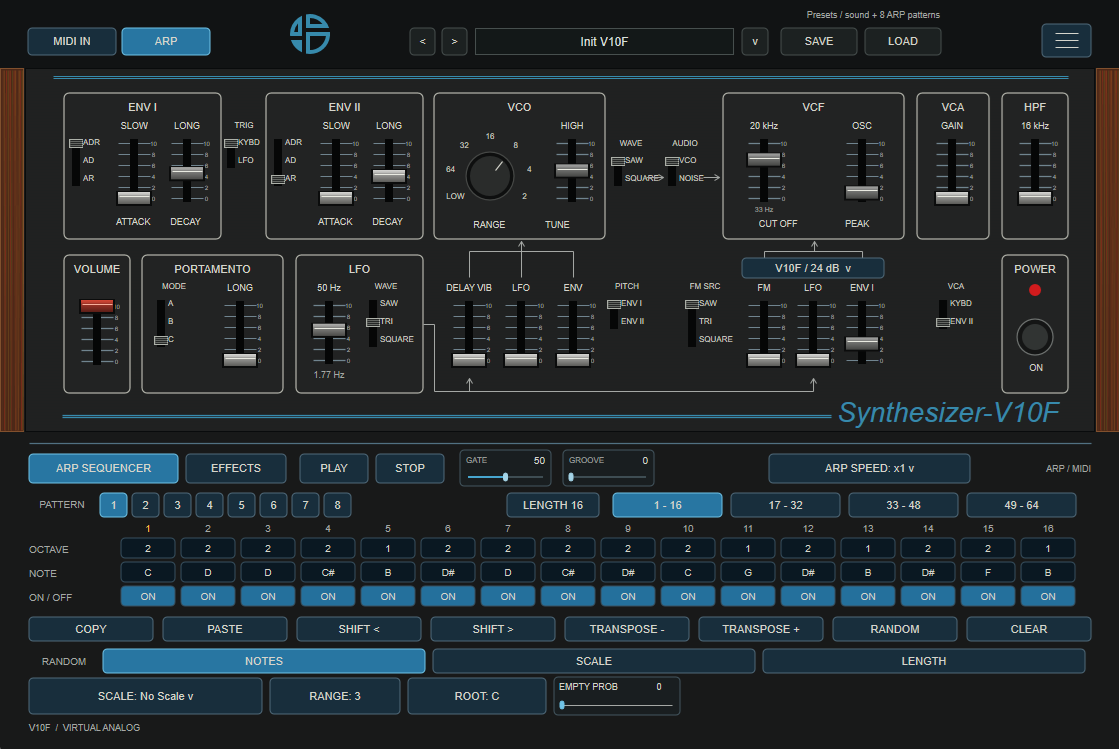Select random SCALE mode tab
Image resolution: width=1119 pixels, height=749 pixels.
[x=594, y=661]
